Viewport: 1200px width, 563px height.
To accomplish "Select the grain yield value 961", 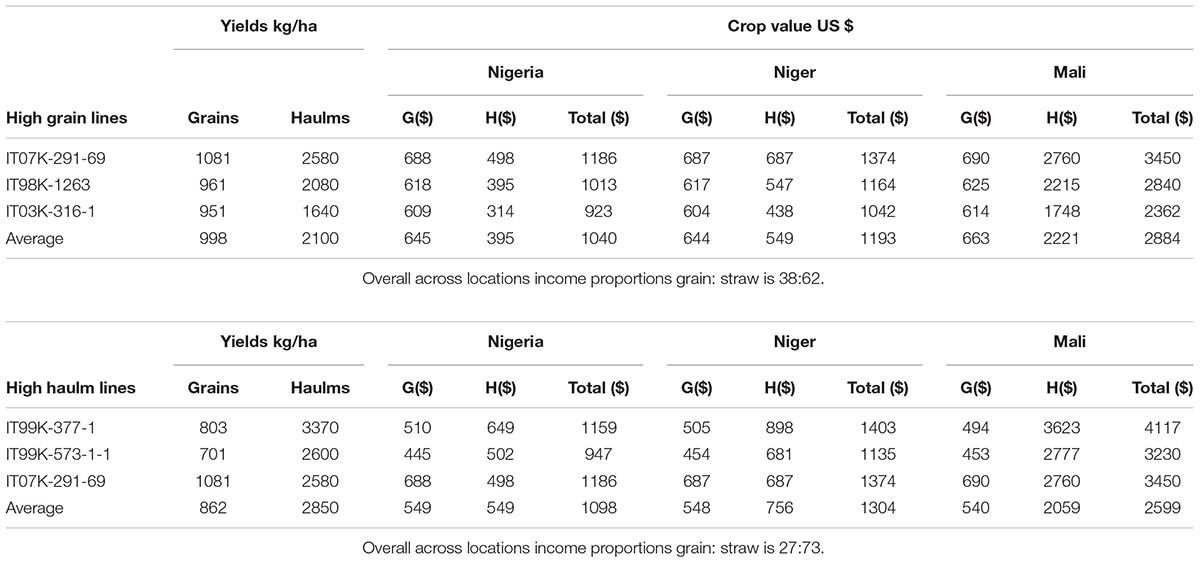I will coord(213,185).
